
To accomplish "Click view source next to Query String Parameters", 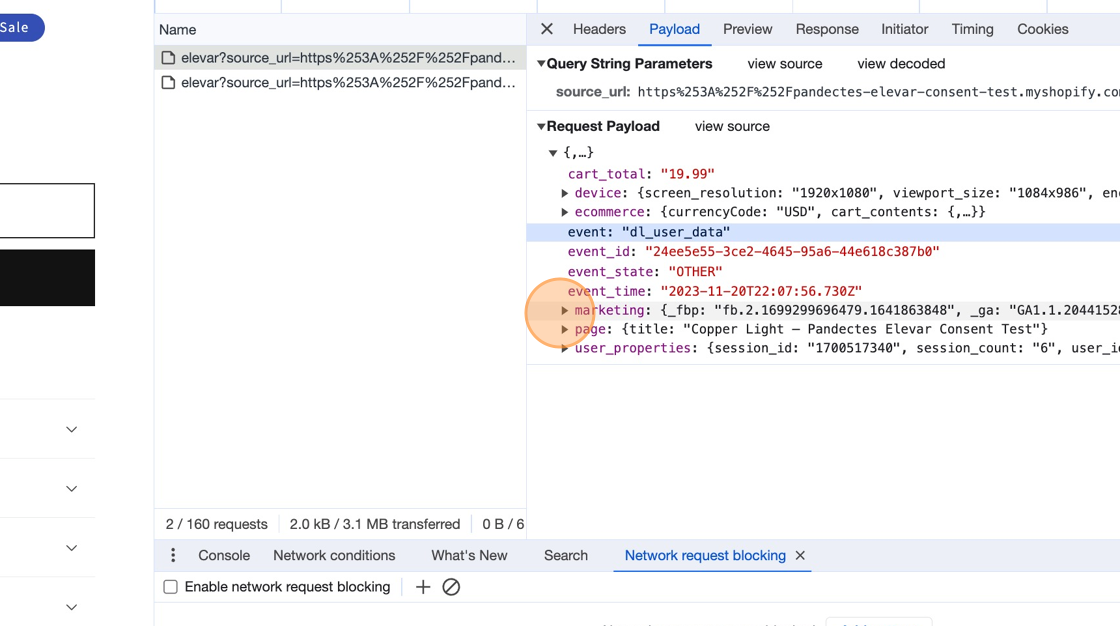I will pyautogui.click(x=784, y=64).
